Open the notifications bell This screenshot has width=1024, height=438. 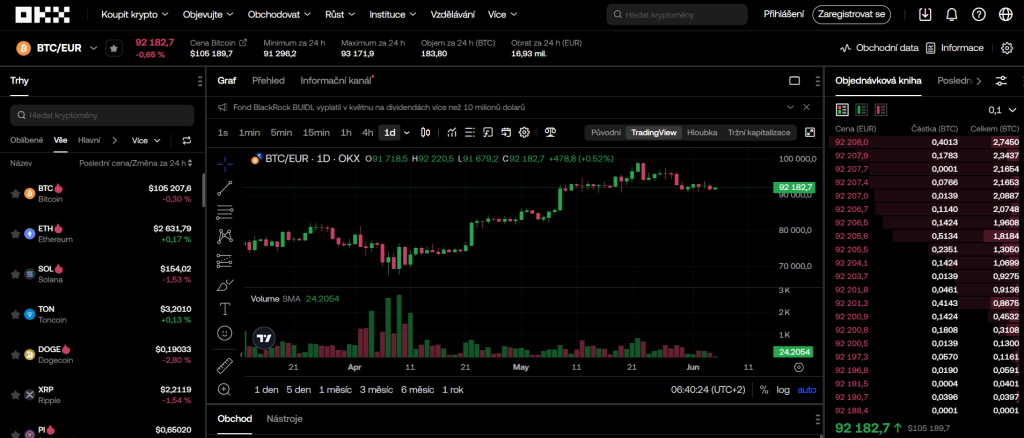point(952,14)
